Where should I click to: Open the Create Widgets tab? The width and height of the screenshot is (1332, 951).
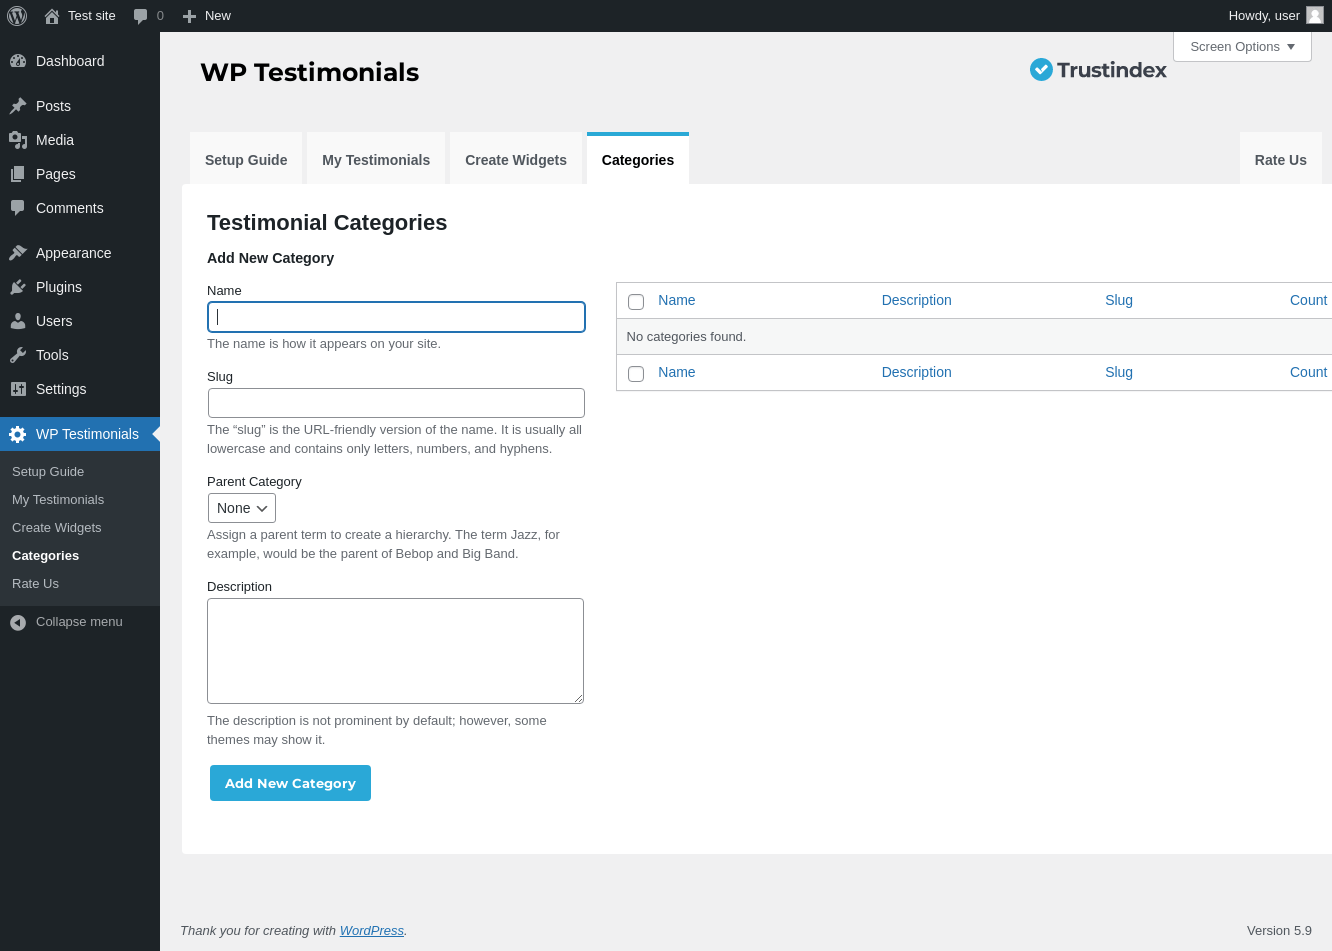(516, 160)
